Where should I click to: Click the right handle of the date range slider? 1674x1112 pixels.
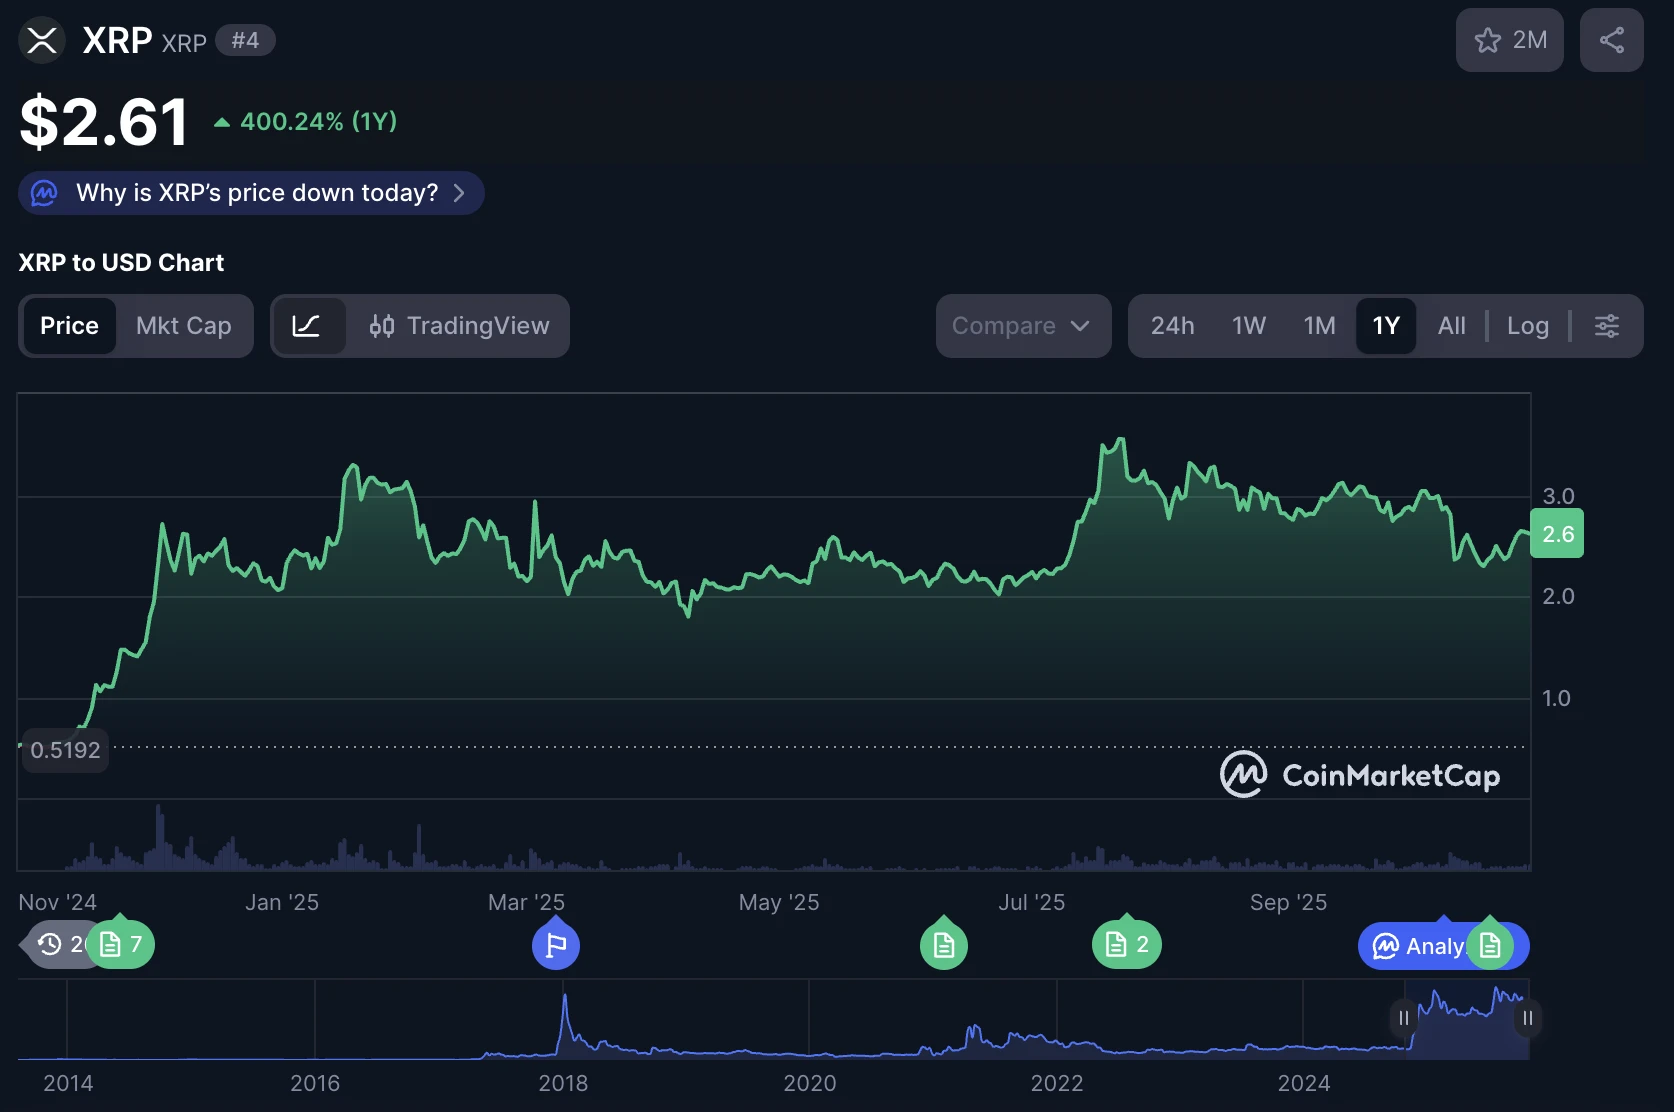pyautogui.click(x=1527, y=1018)
